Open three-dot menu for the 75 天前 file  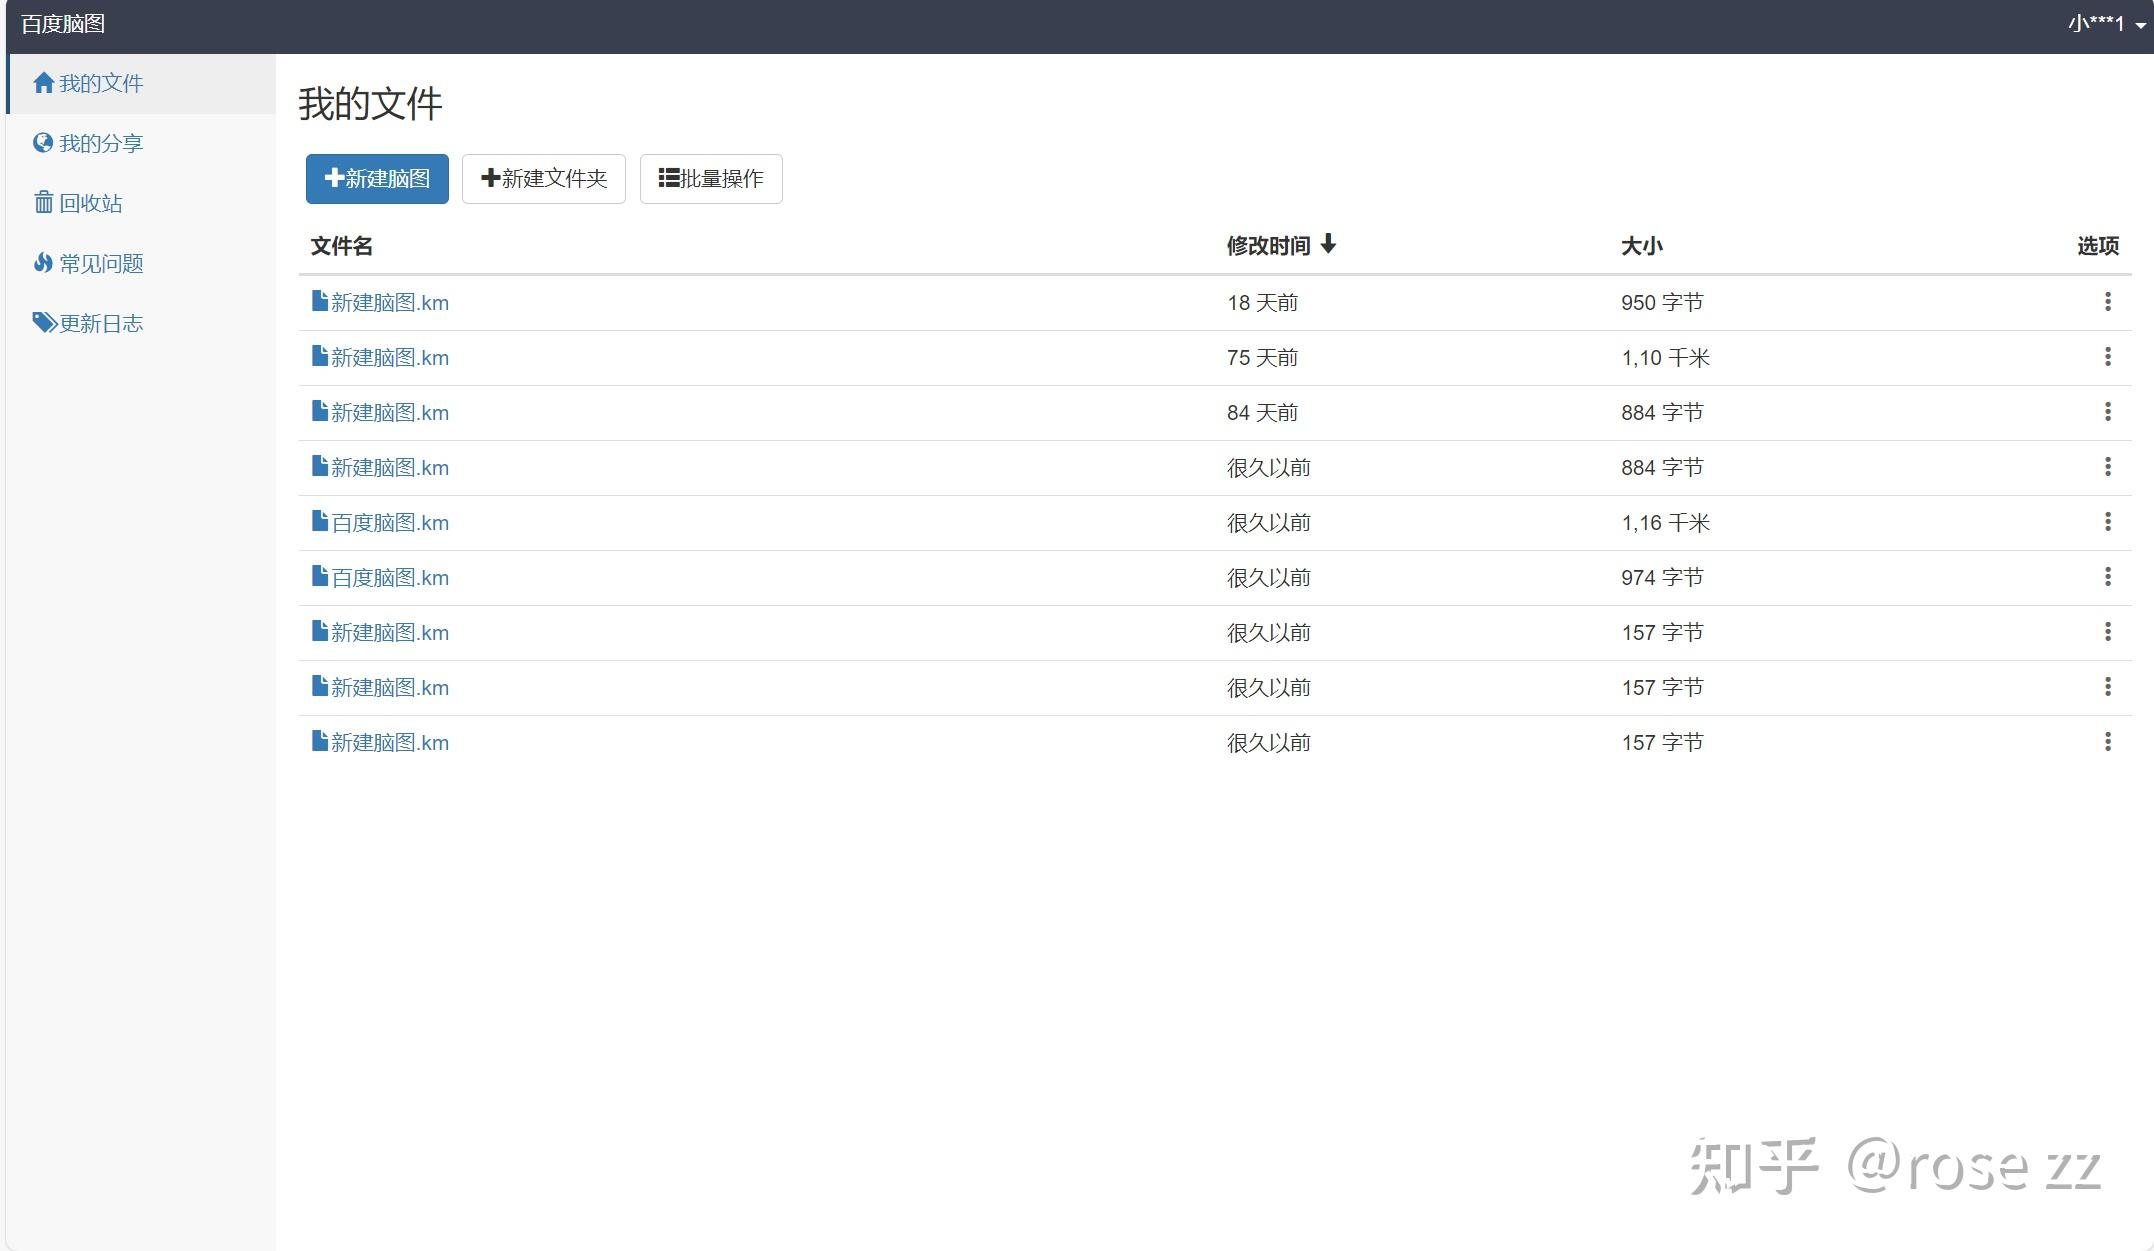[x=2107, y=357]
